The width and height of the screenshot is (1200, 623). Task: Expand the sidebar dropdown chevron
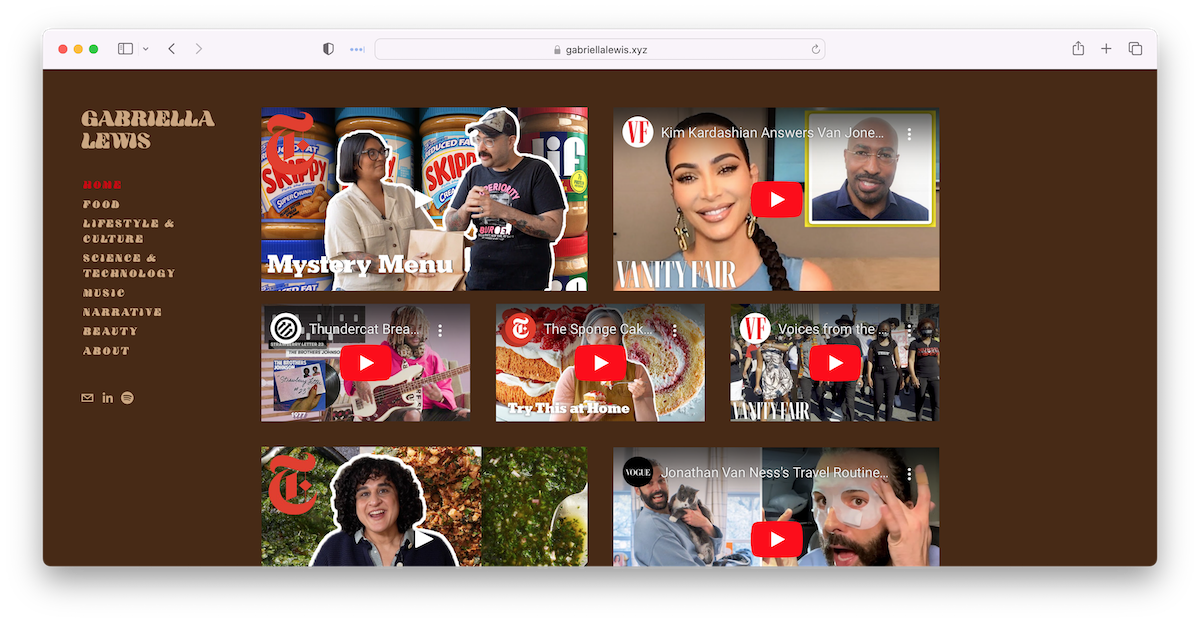pyautogui.click(x=146, y=49)
